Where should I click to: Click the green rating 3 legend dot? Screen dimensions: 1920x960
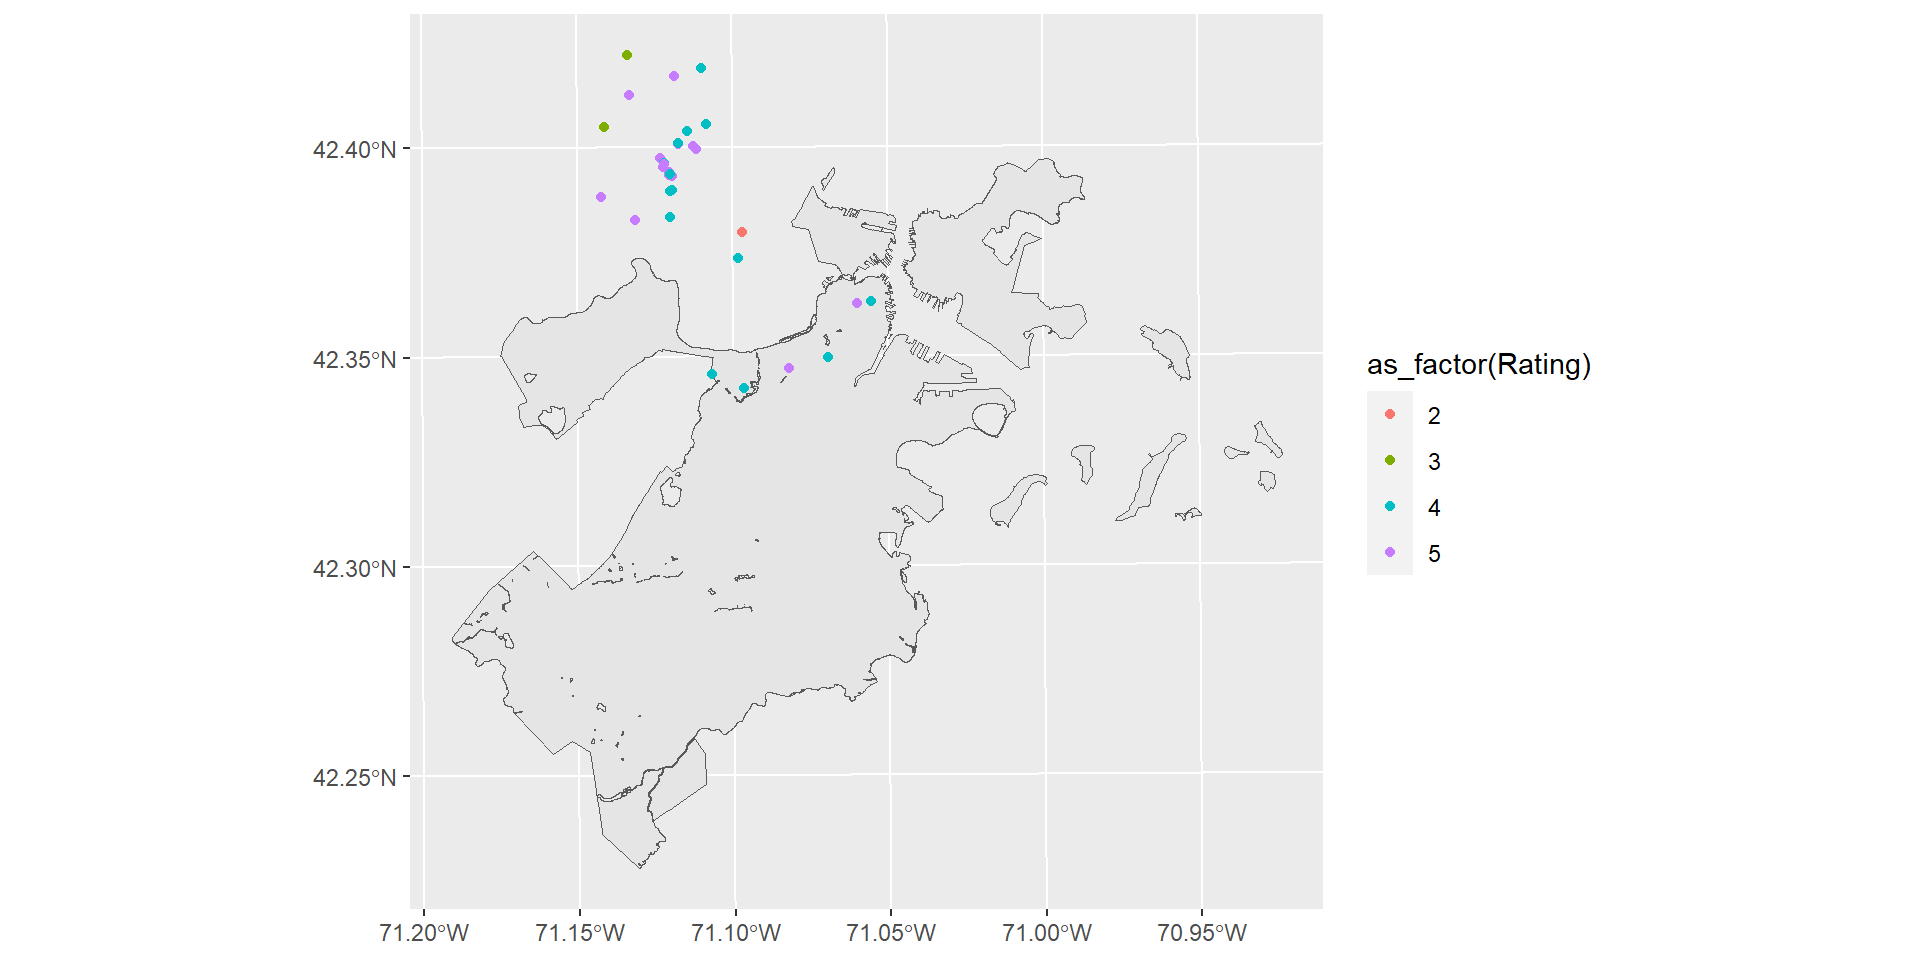(1390, 461)
